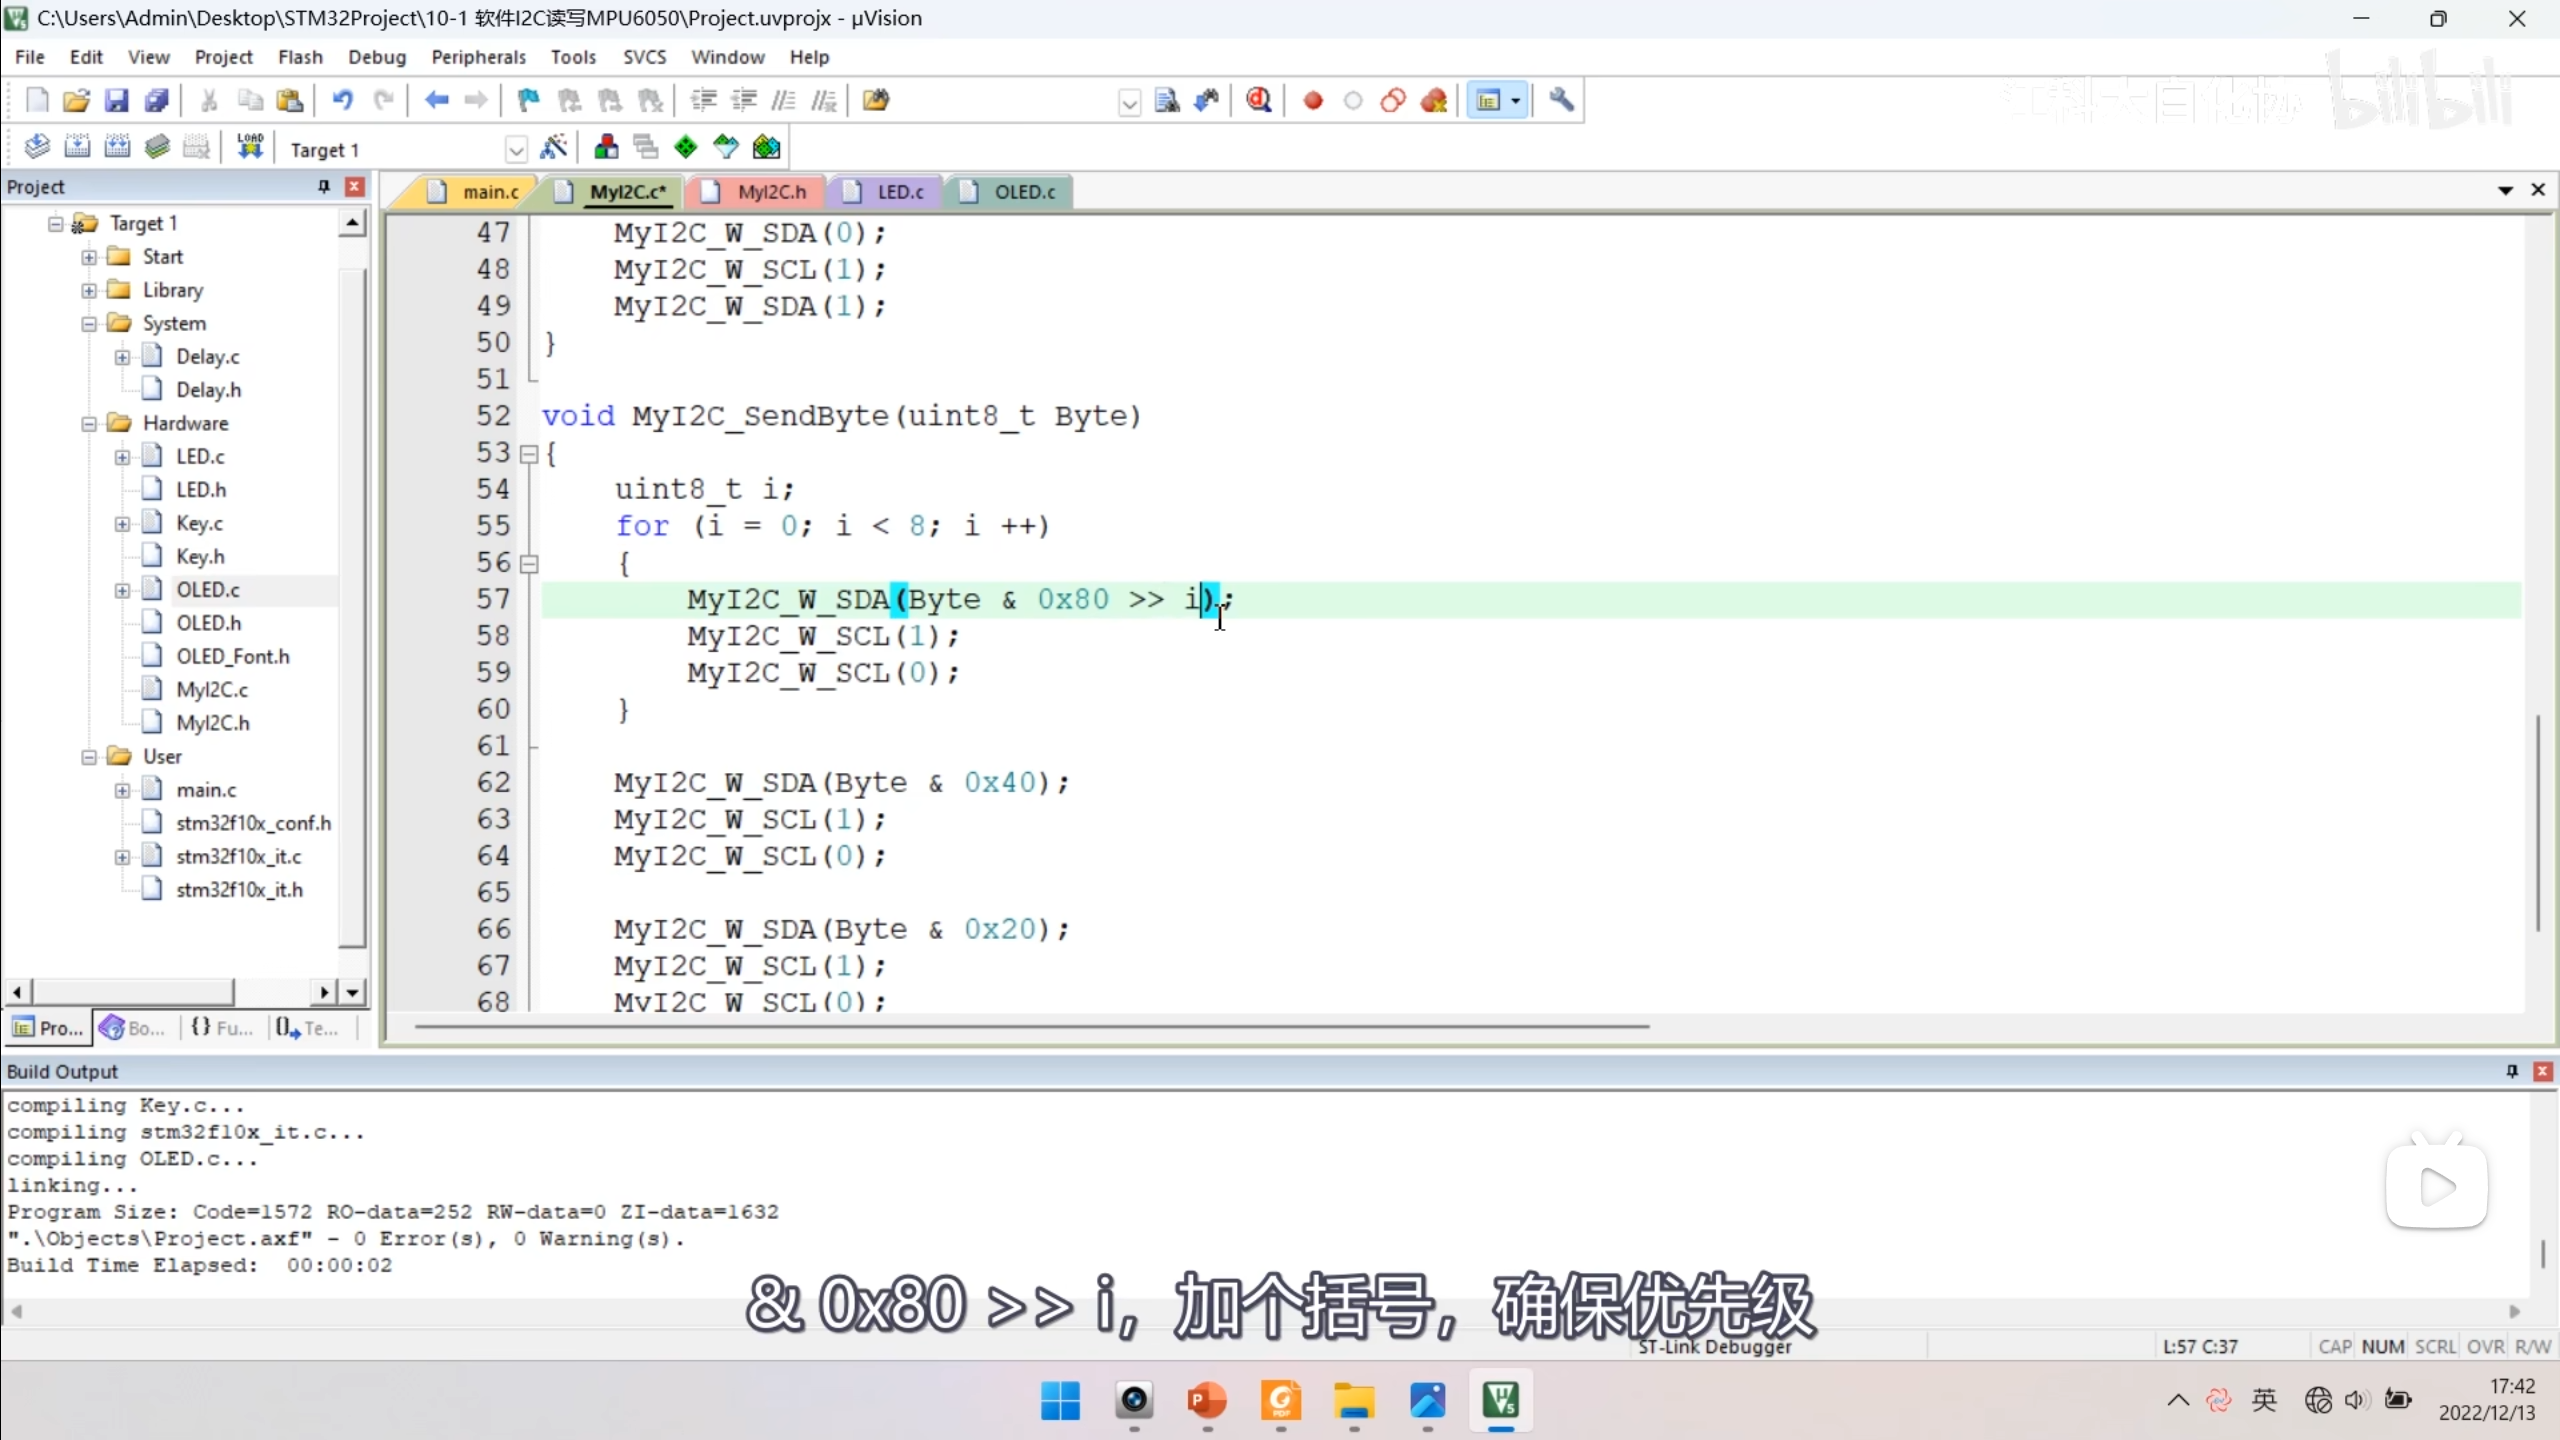
Task: Click the Manage Run-Time Environment green diamond
Action: (x=686, y=148)
